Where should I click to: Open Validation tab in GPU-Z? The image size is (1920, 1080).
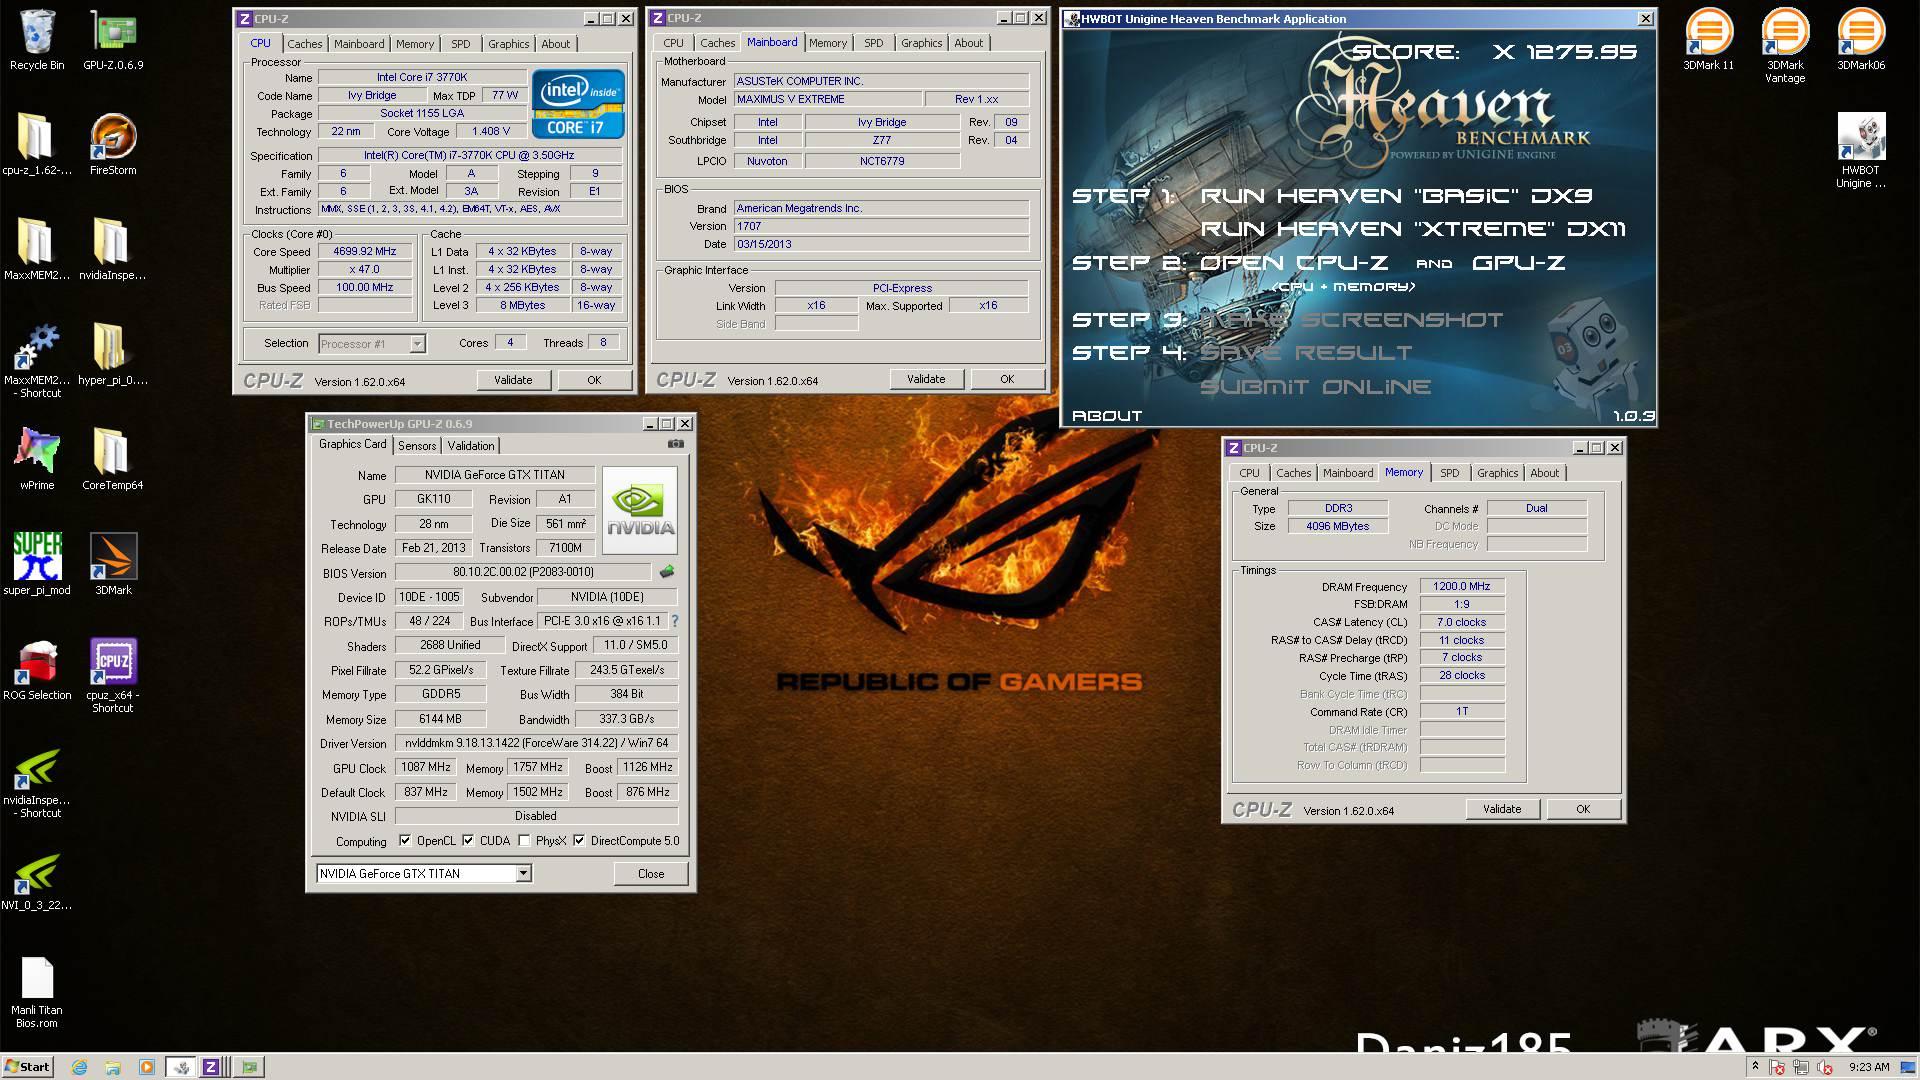pyautogui.click(x=471, y=446)
